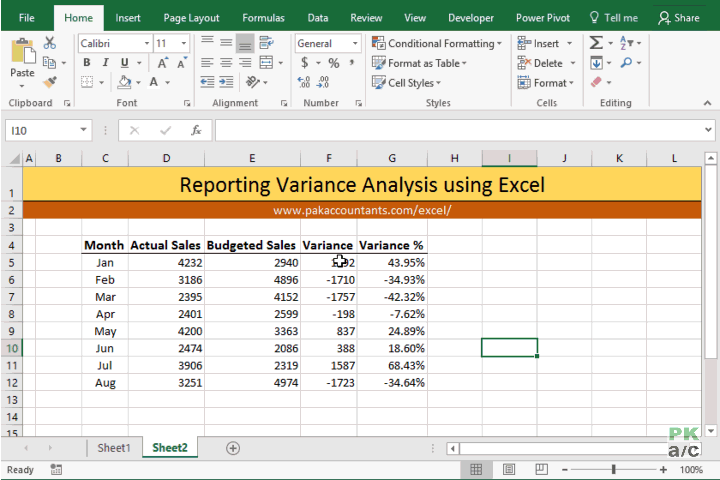Toggle Middle Align in Alignment
Viewport: 720px width, 480px height.
tap(226, 43)
